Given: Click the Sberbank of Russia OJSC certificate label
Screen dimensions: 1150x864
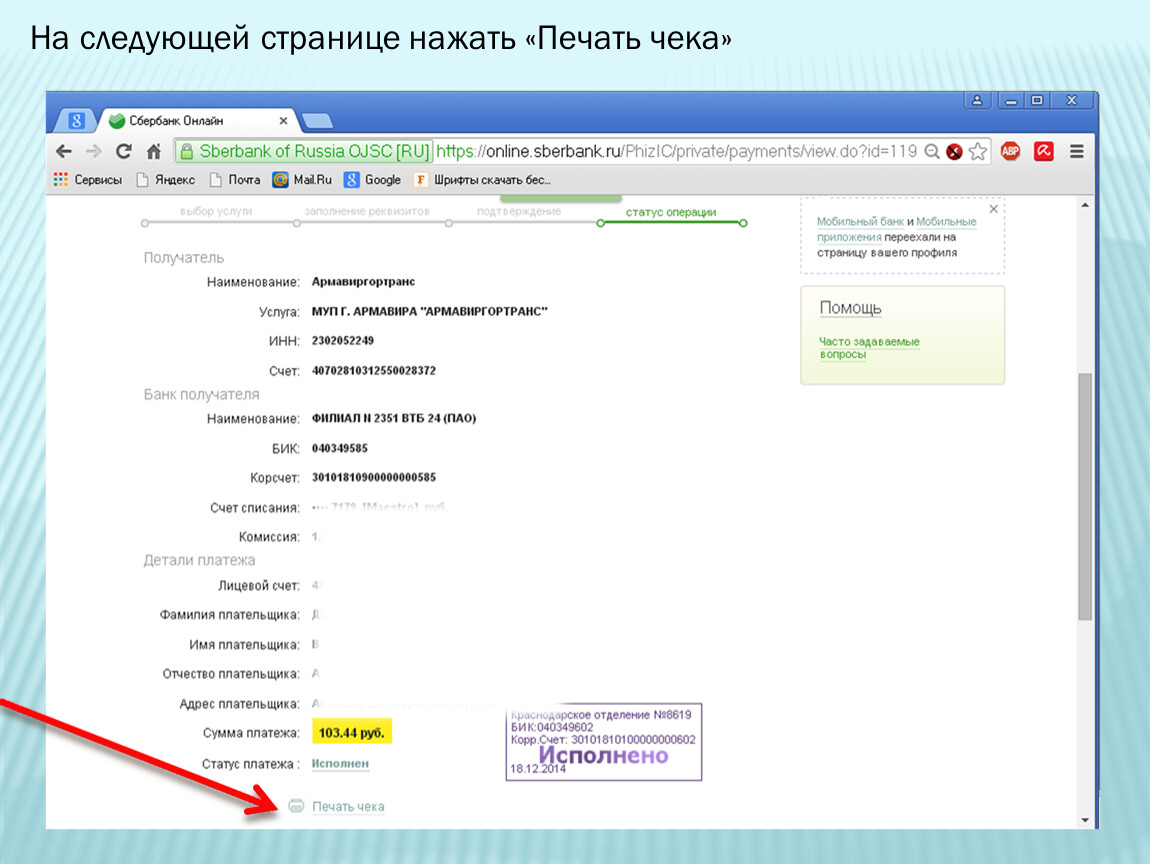Looking at the screenshot, I should click(314, 151).
